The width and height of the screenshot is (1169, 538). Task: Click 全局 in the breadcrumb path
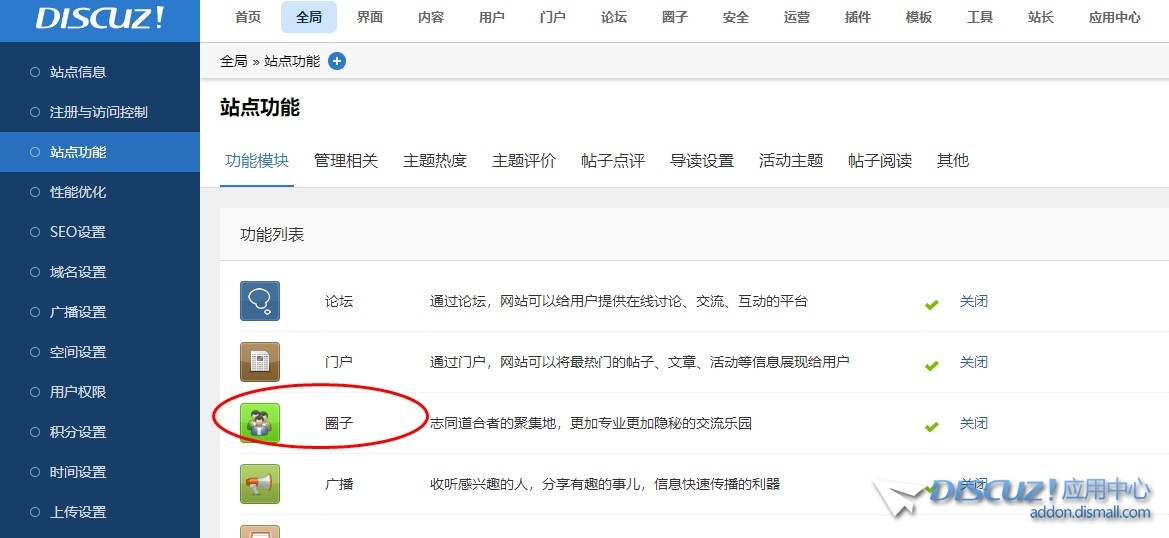click(233, 61)
